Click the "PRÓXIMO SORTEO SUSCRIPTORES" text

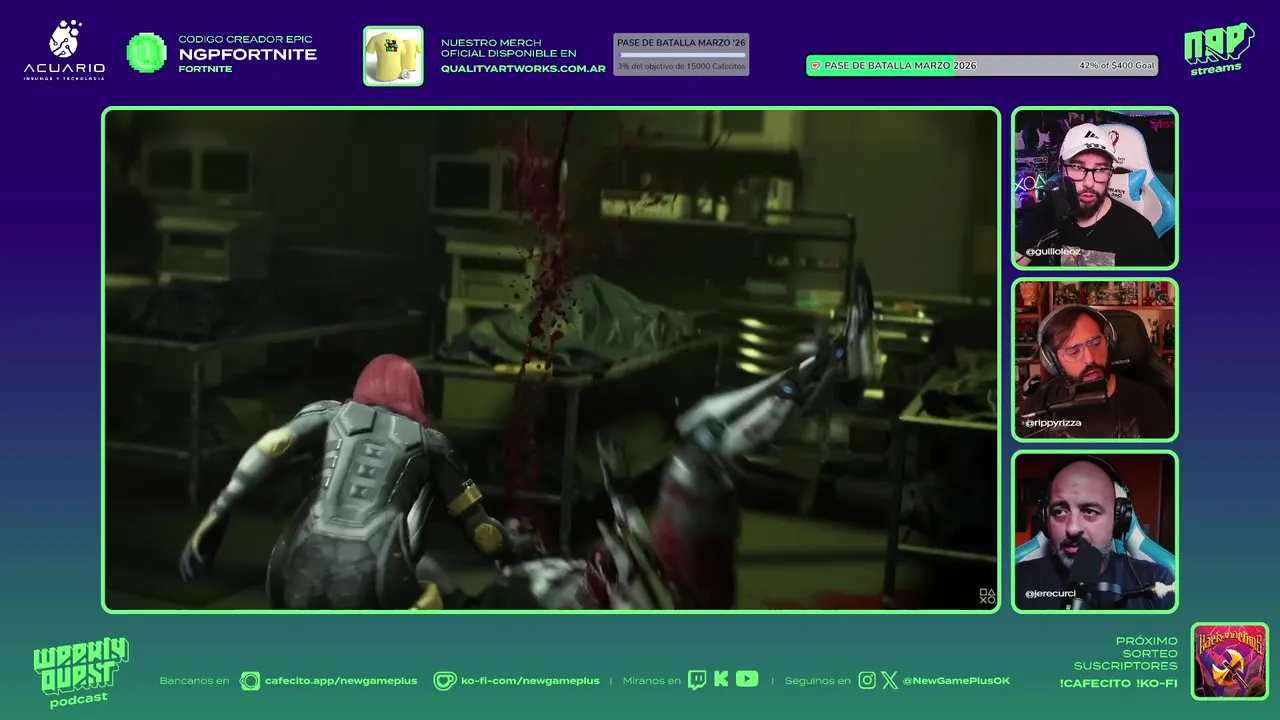pos(1126,653)
